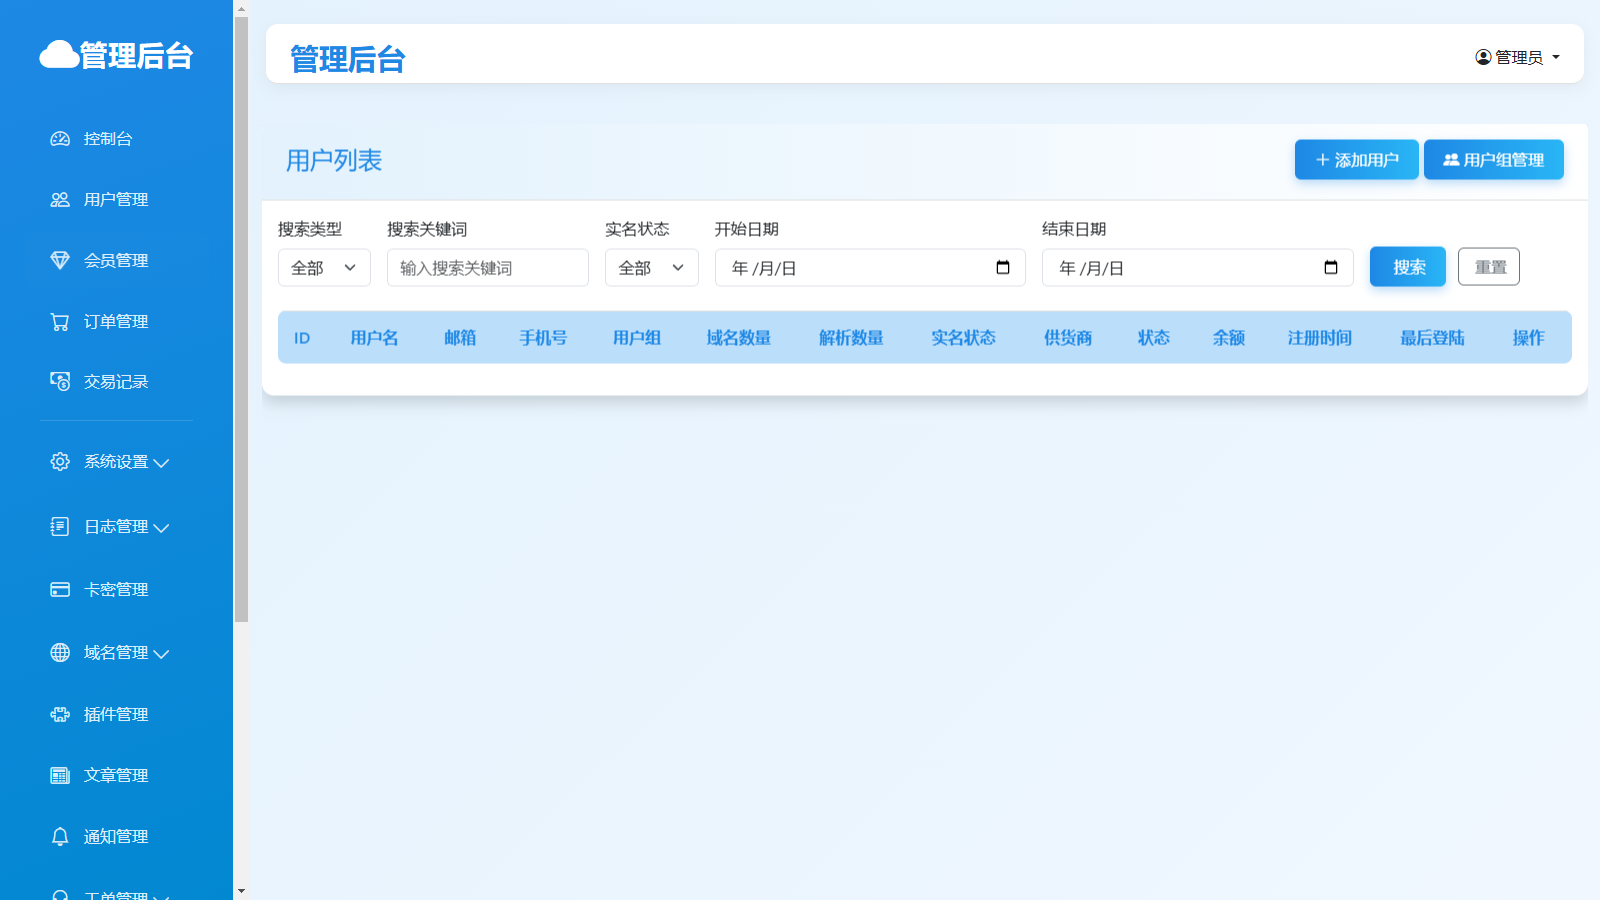This screenshot has width=1600, height=900.
Task: Click the card icon beside 卡密管理
Action: 60,590
